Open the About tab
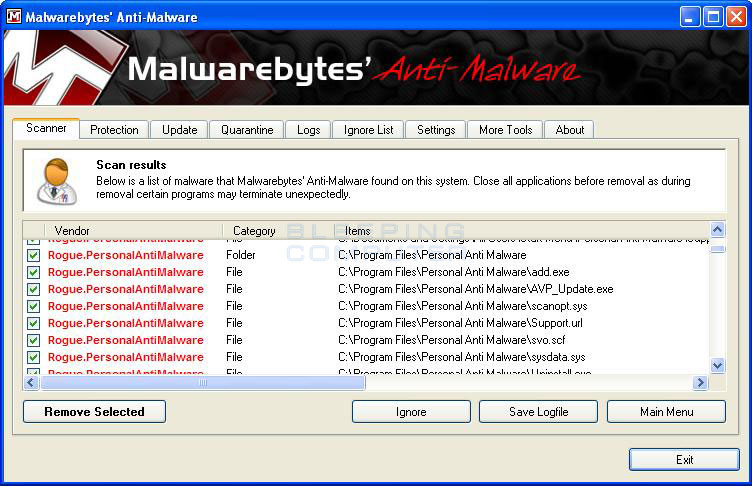The height and width of the screenshot is (486, 752). click(x=570, y=130)
